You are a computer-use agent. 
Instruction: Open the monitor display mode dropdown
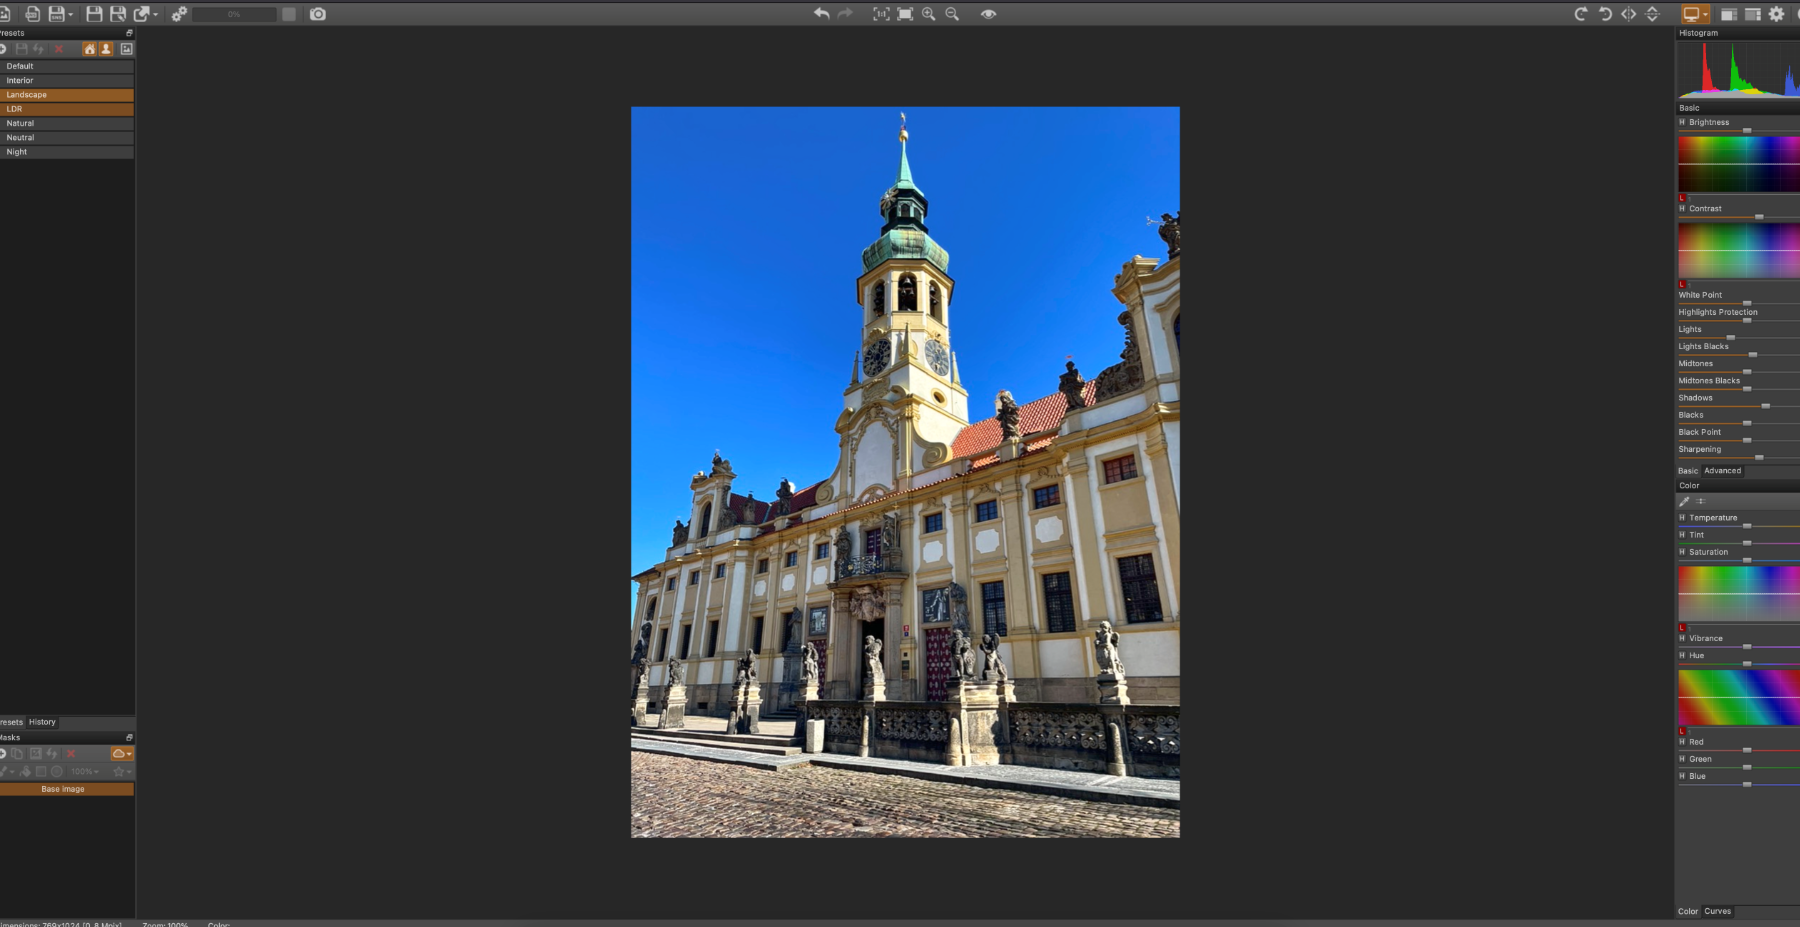1705,14
